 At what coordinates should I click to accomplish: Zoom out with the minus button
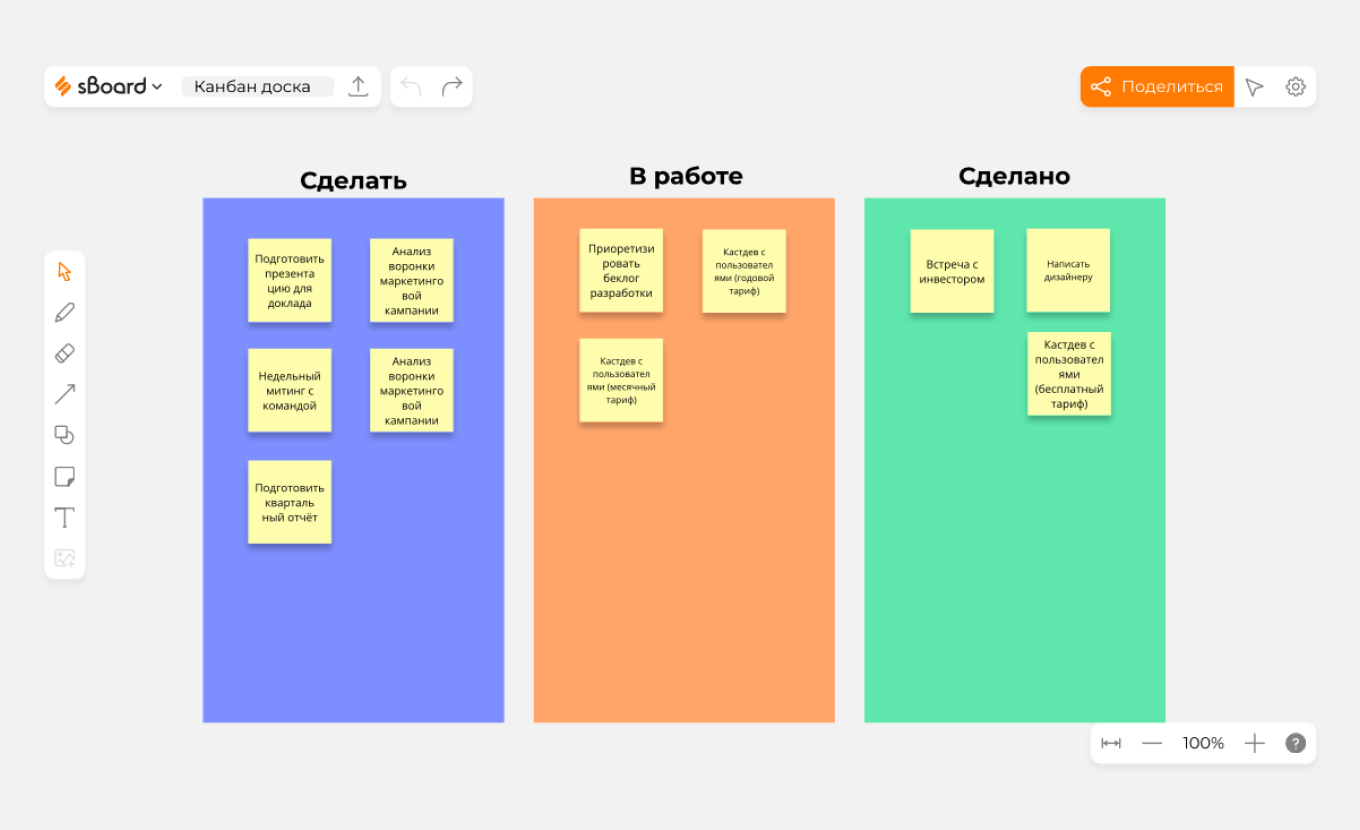pos(1152,743)
